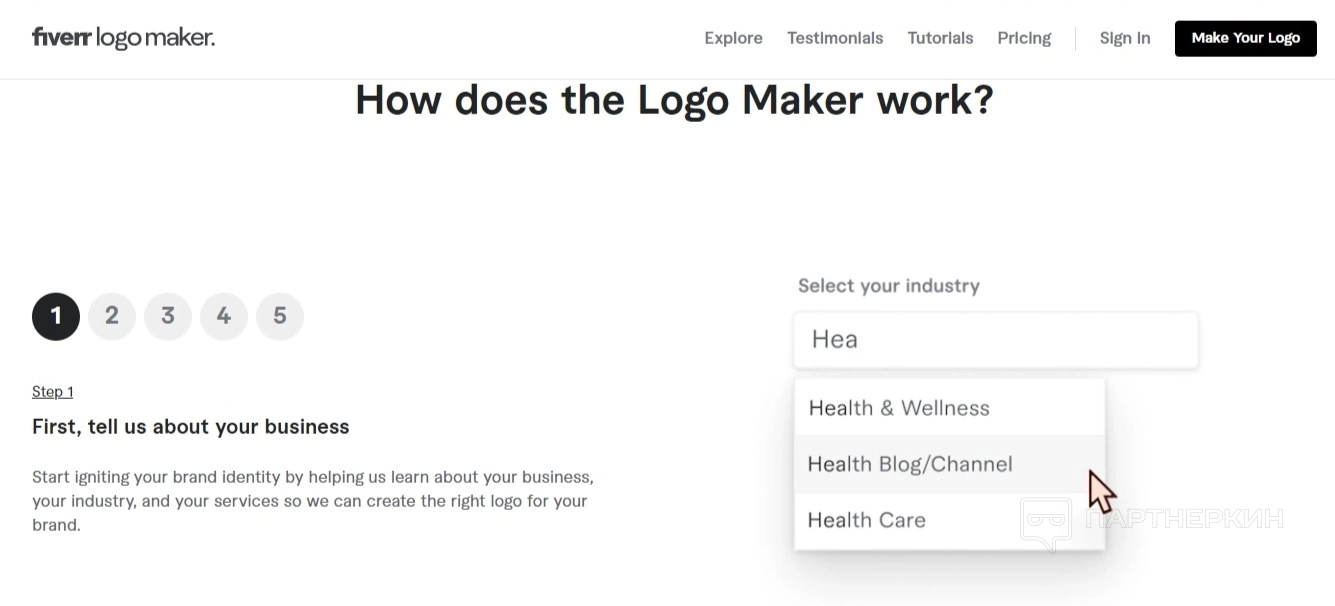Open the Tutorials page
1335x606 pixels.
(x=940, y=38)
